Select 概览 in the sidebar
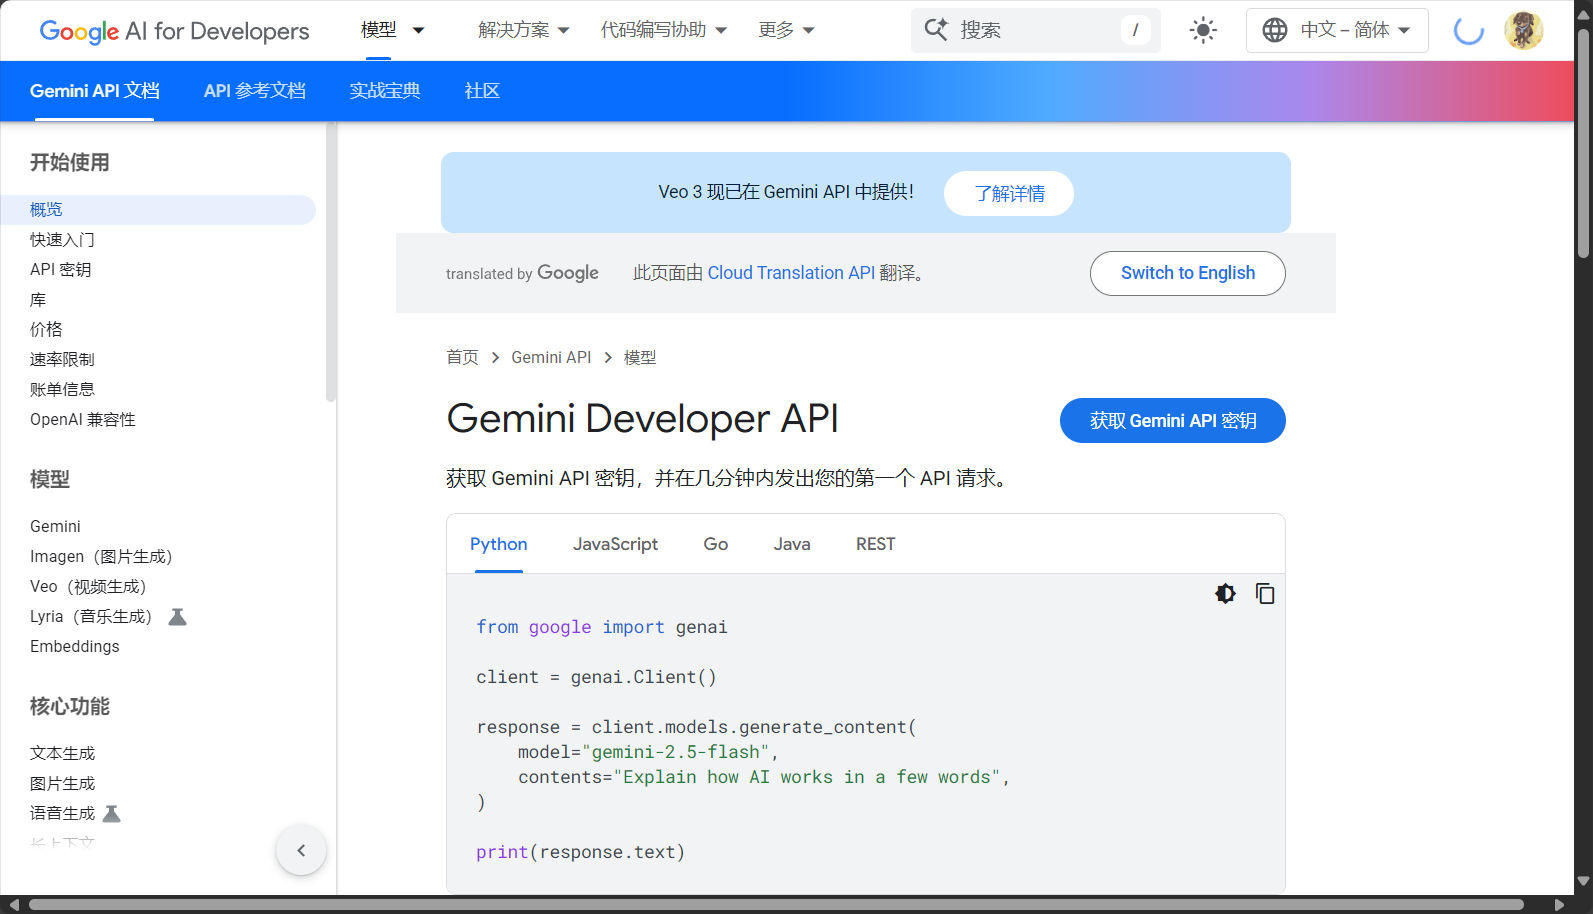Viewport: 1593px width, 914px height. click(158, 210)
